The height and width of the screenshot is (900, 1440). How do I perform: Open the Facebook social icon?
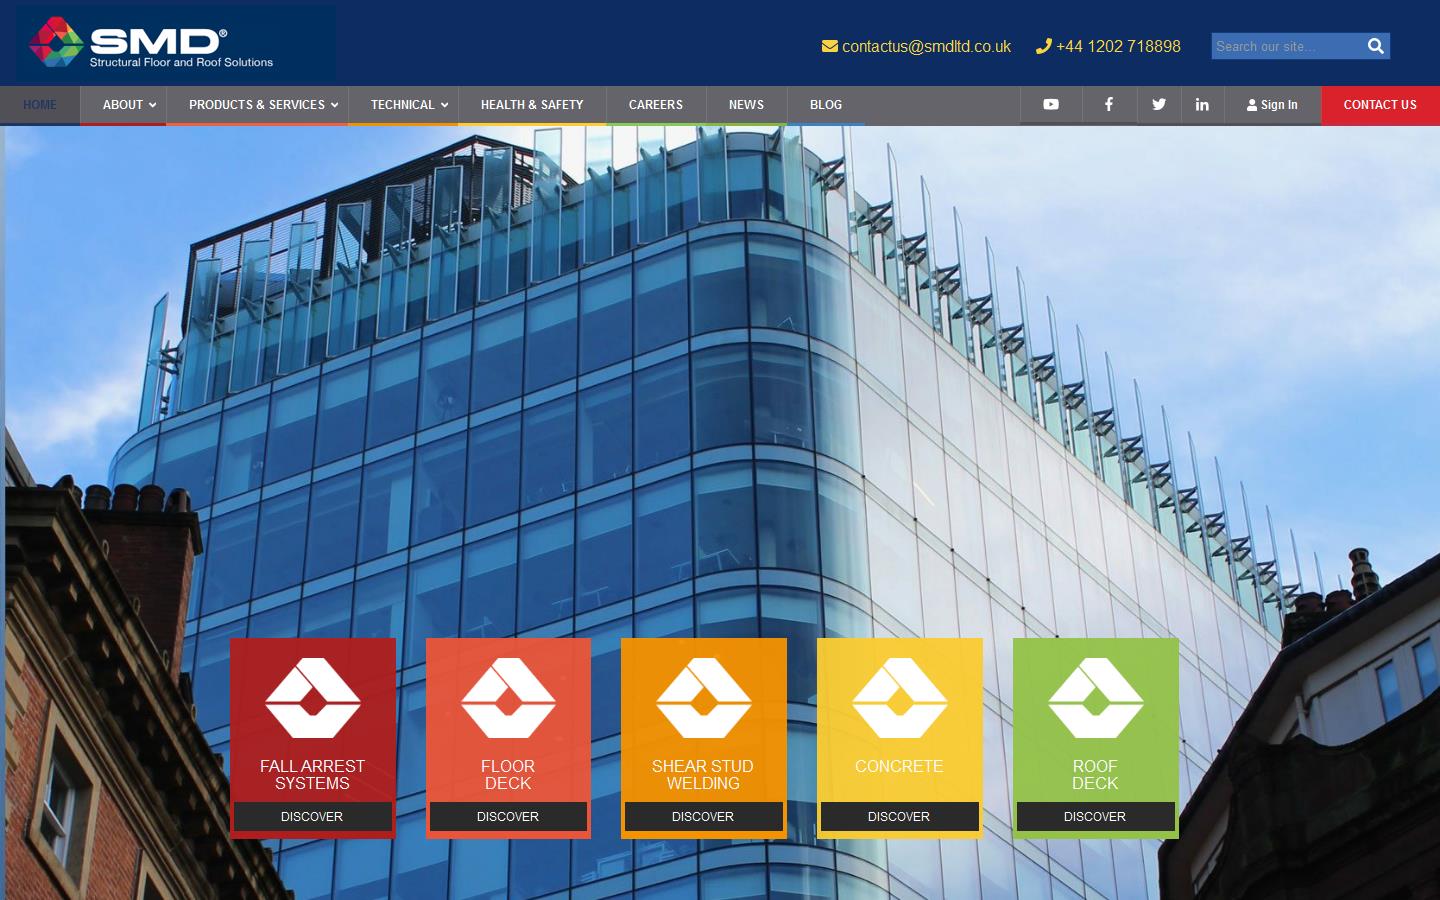tap(1109, 105)
